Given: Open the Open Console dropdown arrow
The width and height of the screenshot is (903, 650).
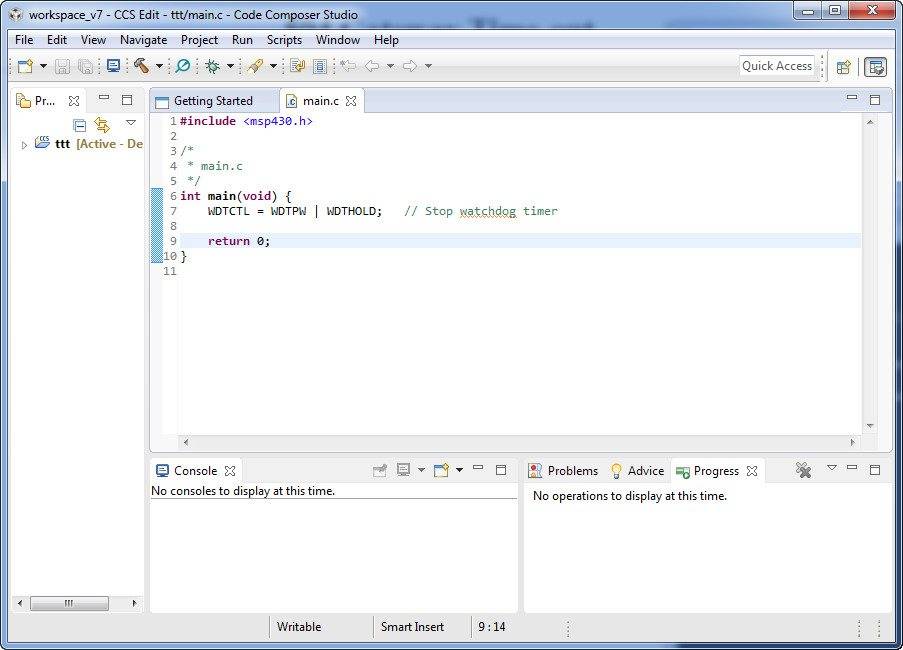Looking at the screenshot, I should [460, 470].
